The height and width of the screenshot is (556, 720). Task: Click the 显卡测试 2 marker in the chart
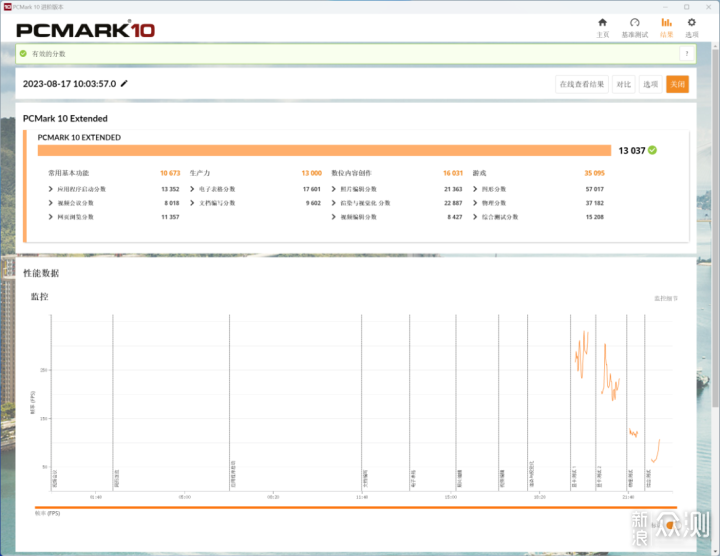pos(599,477)
